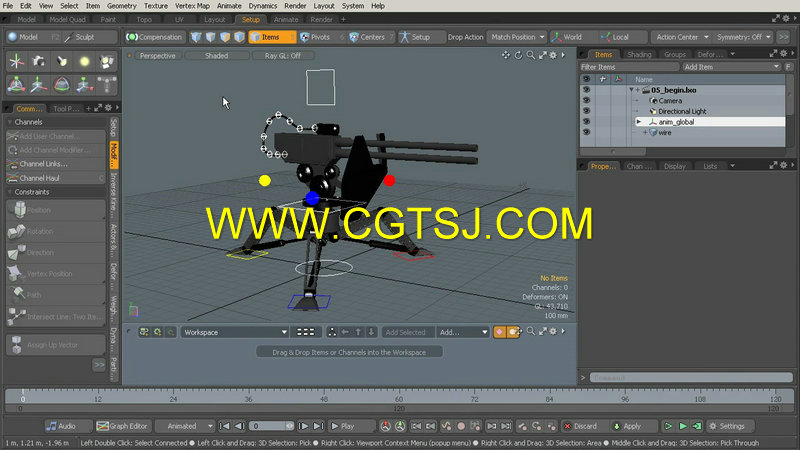The width and height of the screenshot is (800, 450).
Task: Toggle visibility of Directional Light item
Action: pyautogui.click(x=586, y=111)
